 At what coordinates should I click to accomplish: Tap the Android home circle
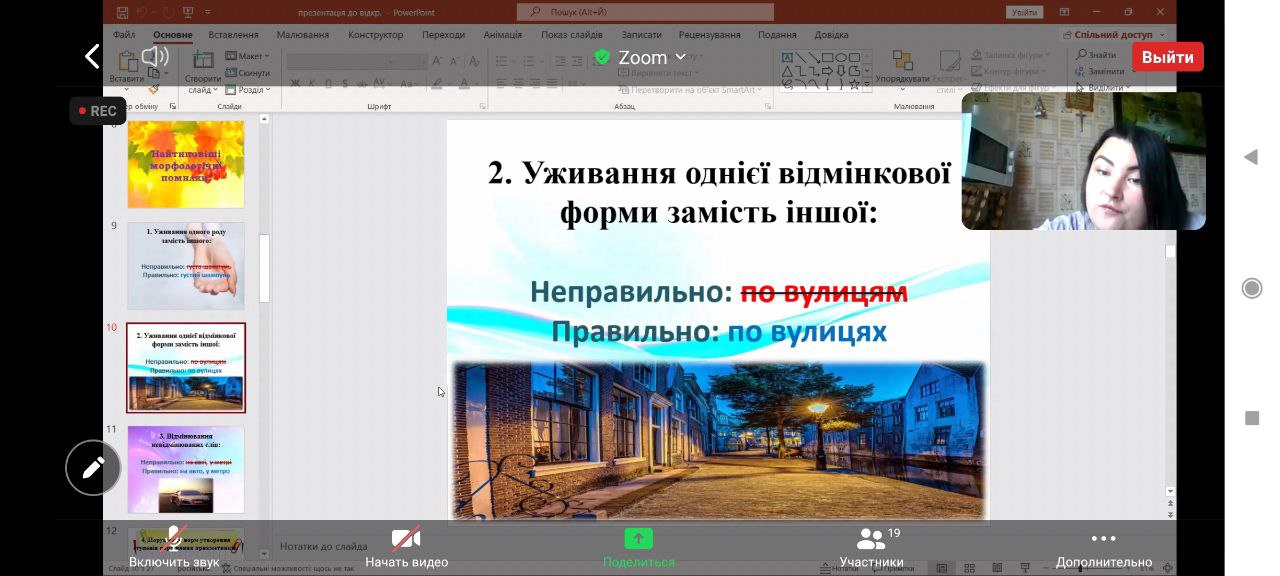click(x=1251, y=288)
